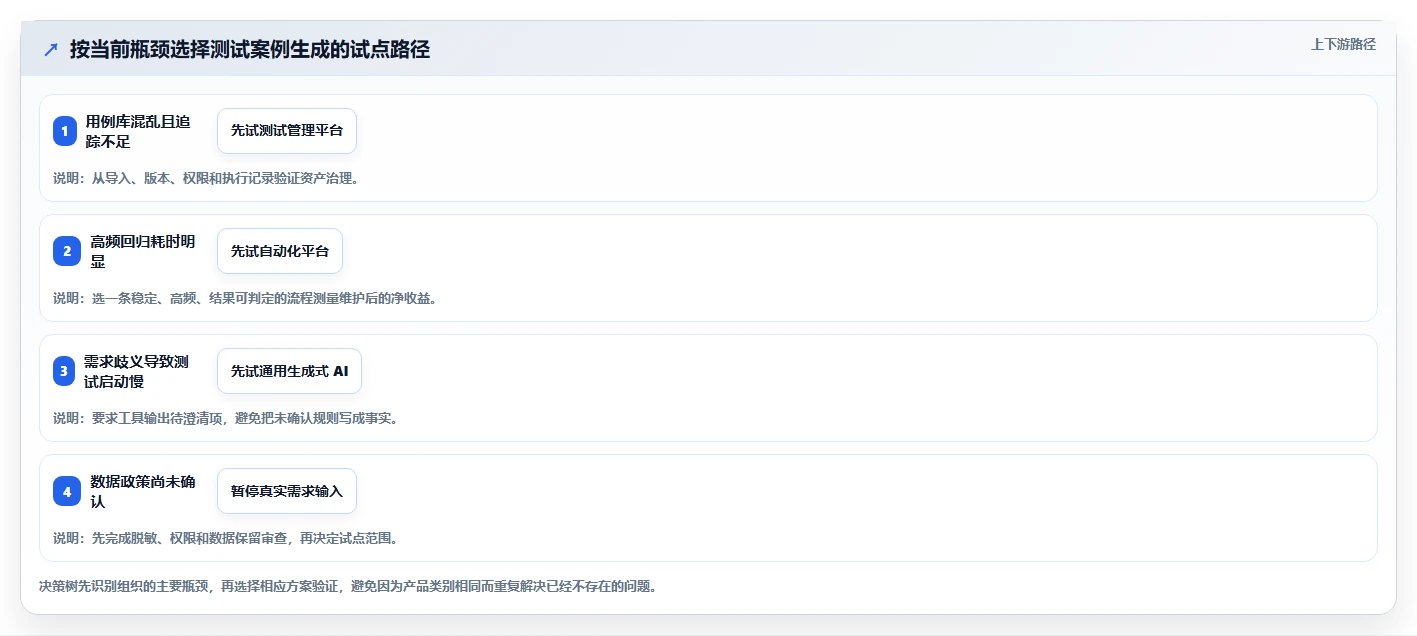Click the note starting 说明:从导入、版本、权限

[205, 178]
